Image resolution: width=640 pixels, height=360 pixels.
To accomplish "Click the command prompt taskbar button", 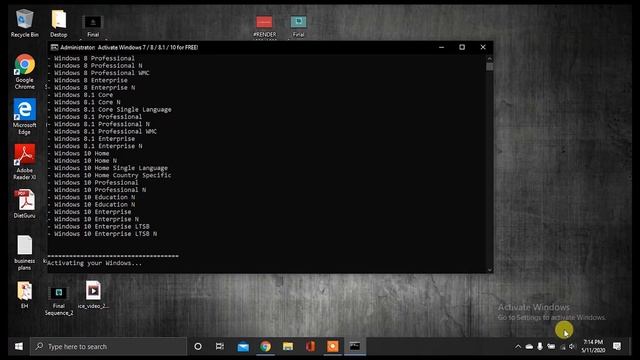I will 355,347.
